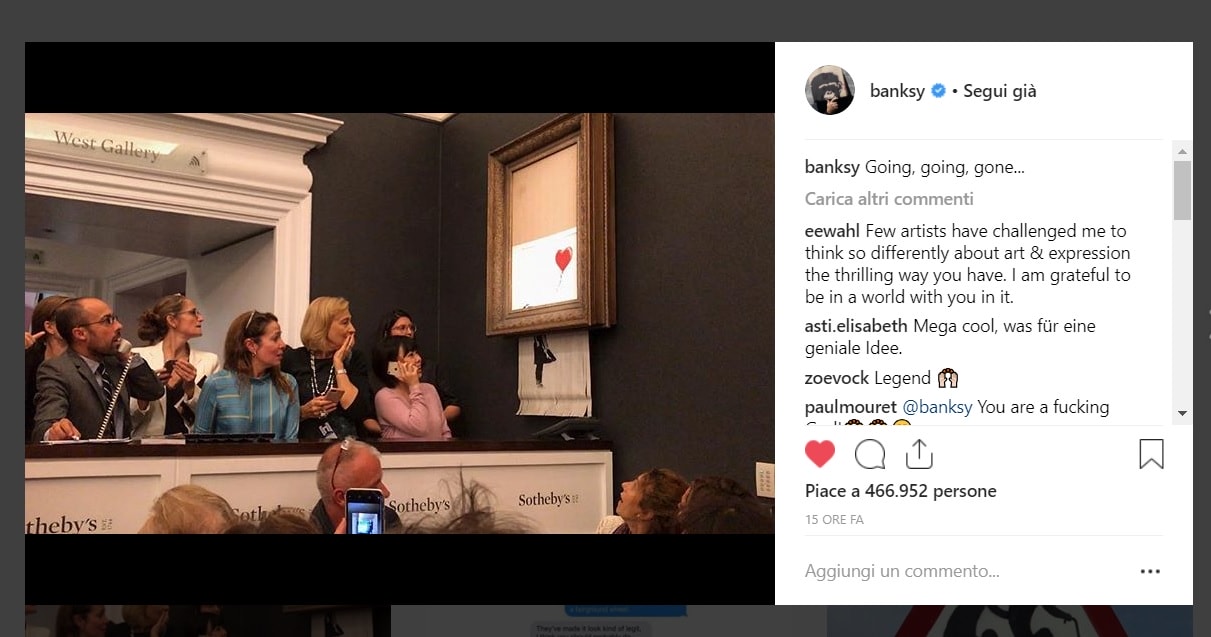Image resolution: width=1211 pixels, height=637 pixels.
Task: Open the three-dot options menu
Action: point(1150,572)
